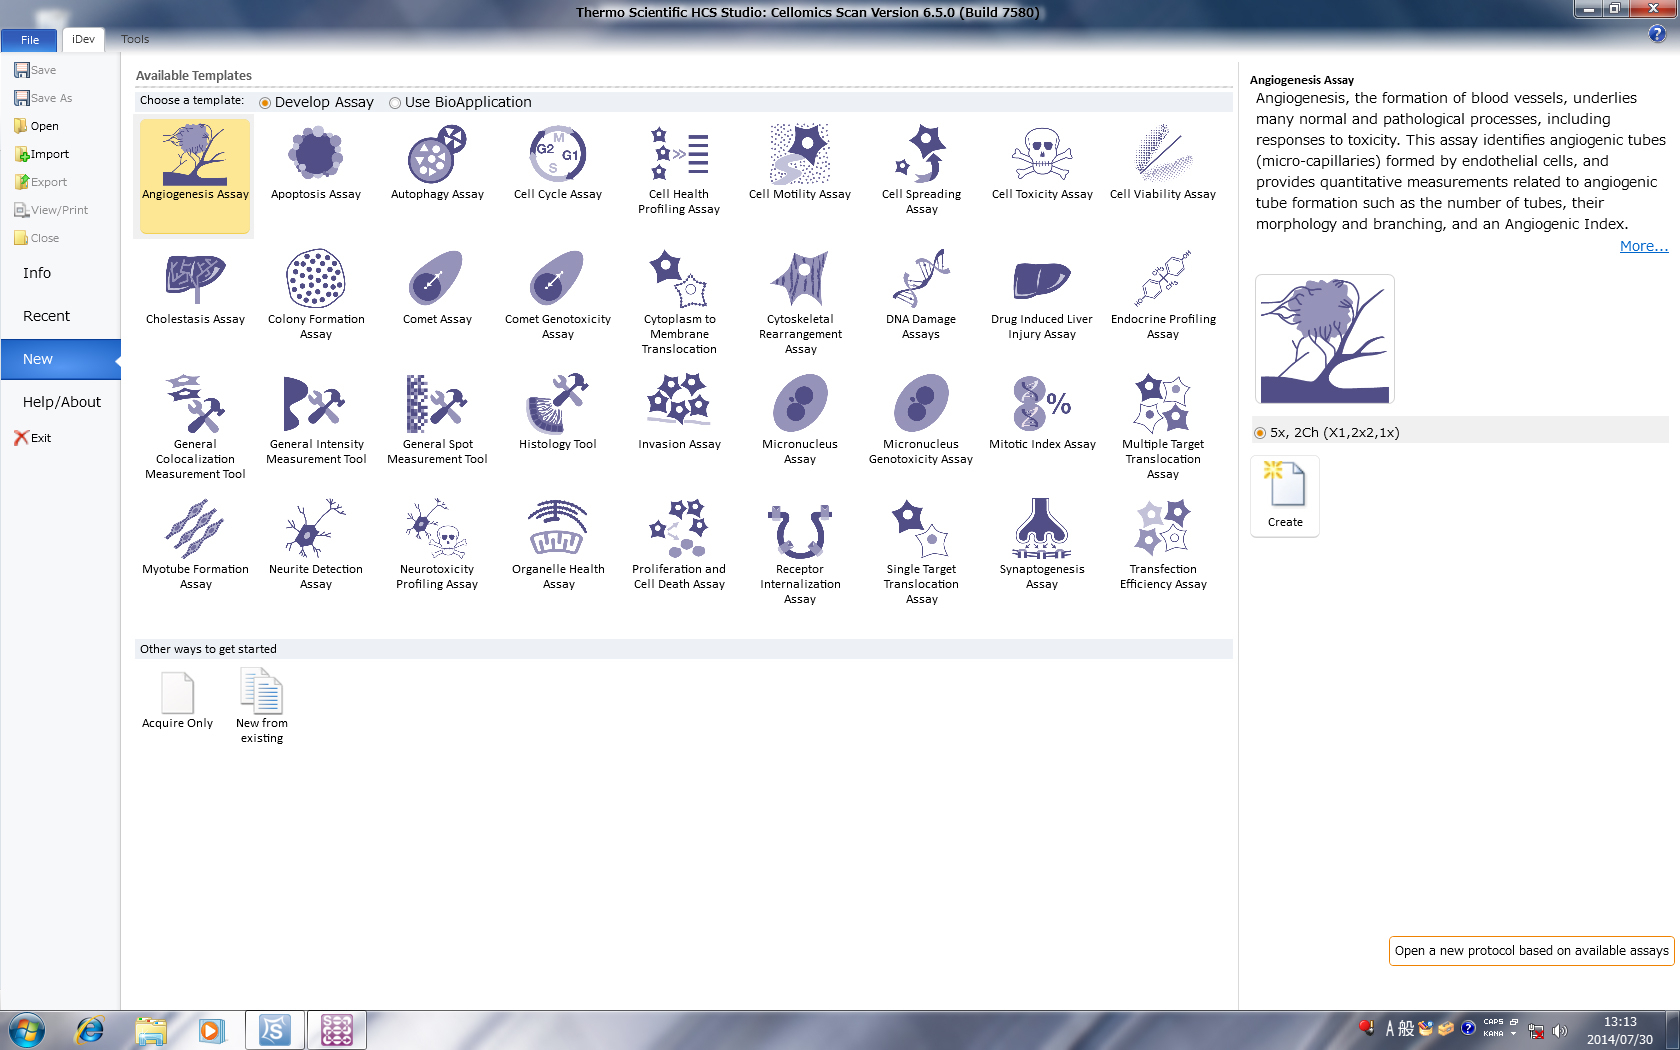Image resolution: width=1680 pixels, height=1050 pixels.
Task: Follow the More... link
Action: click(1643, 246)
